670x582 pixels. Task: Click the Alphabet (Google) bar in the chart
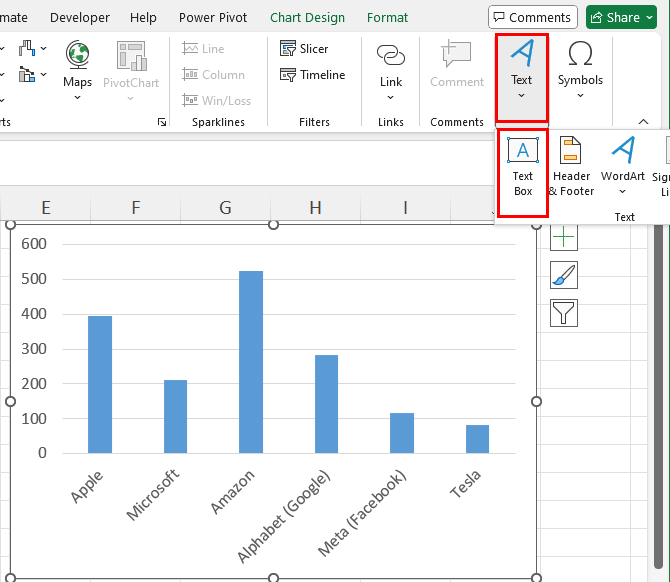point(326,404)
